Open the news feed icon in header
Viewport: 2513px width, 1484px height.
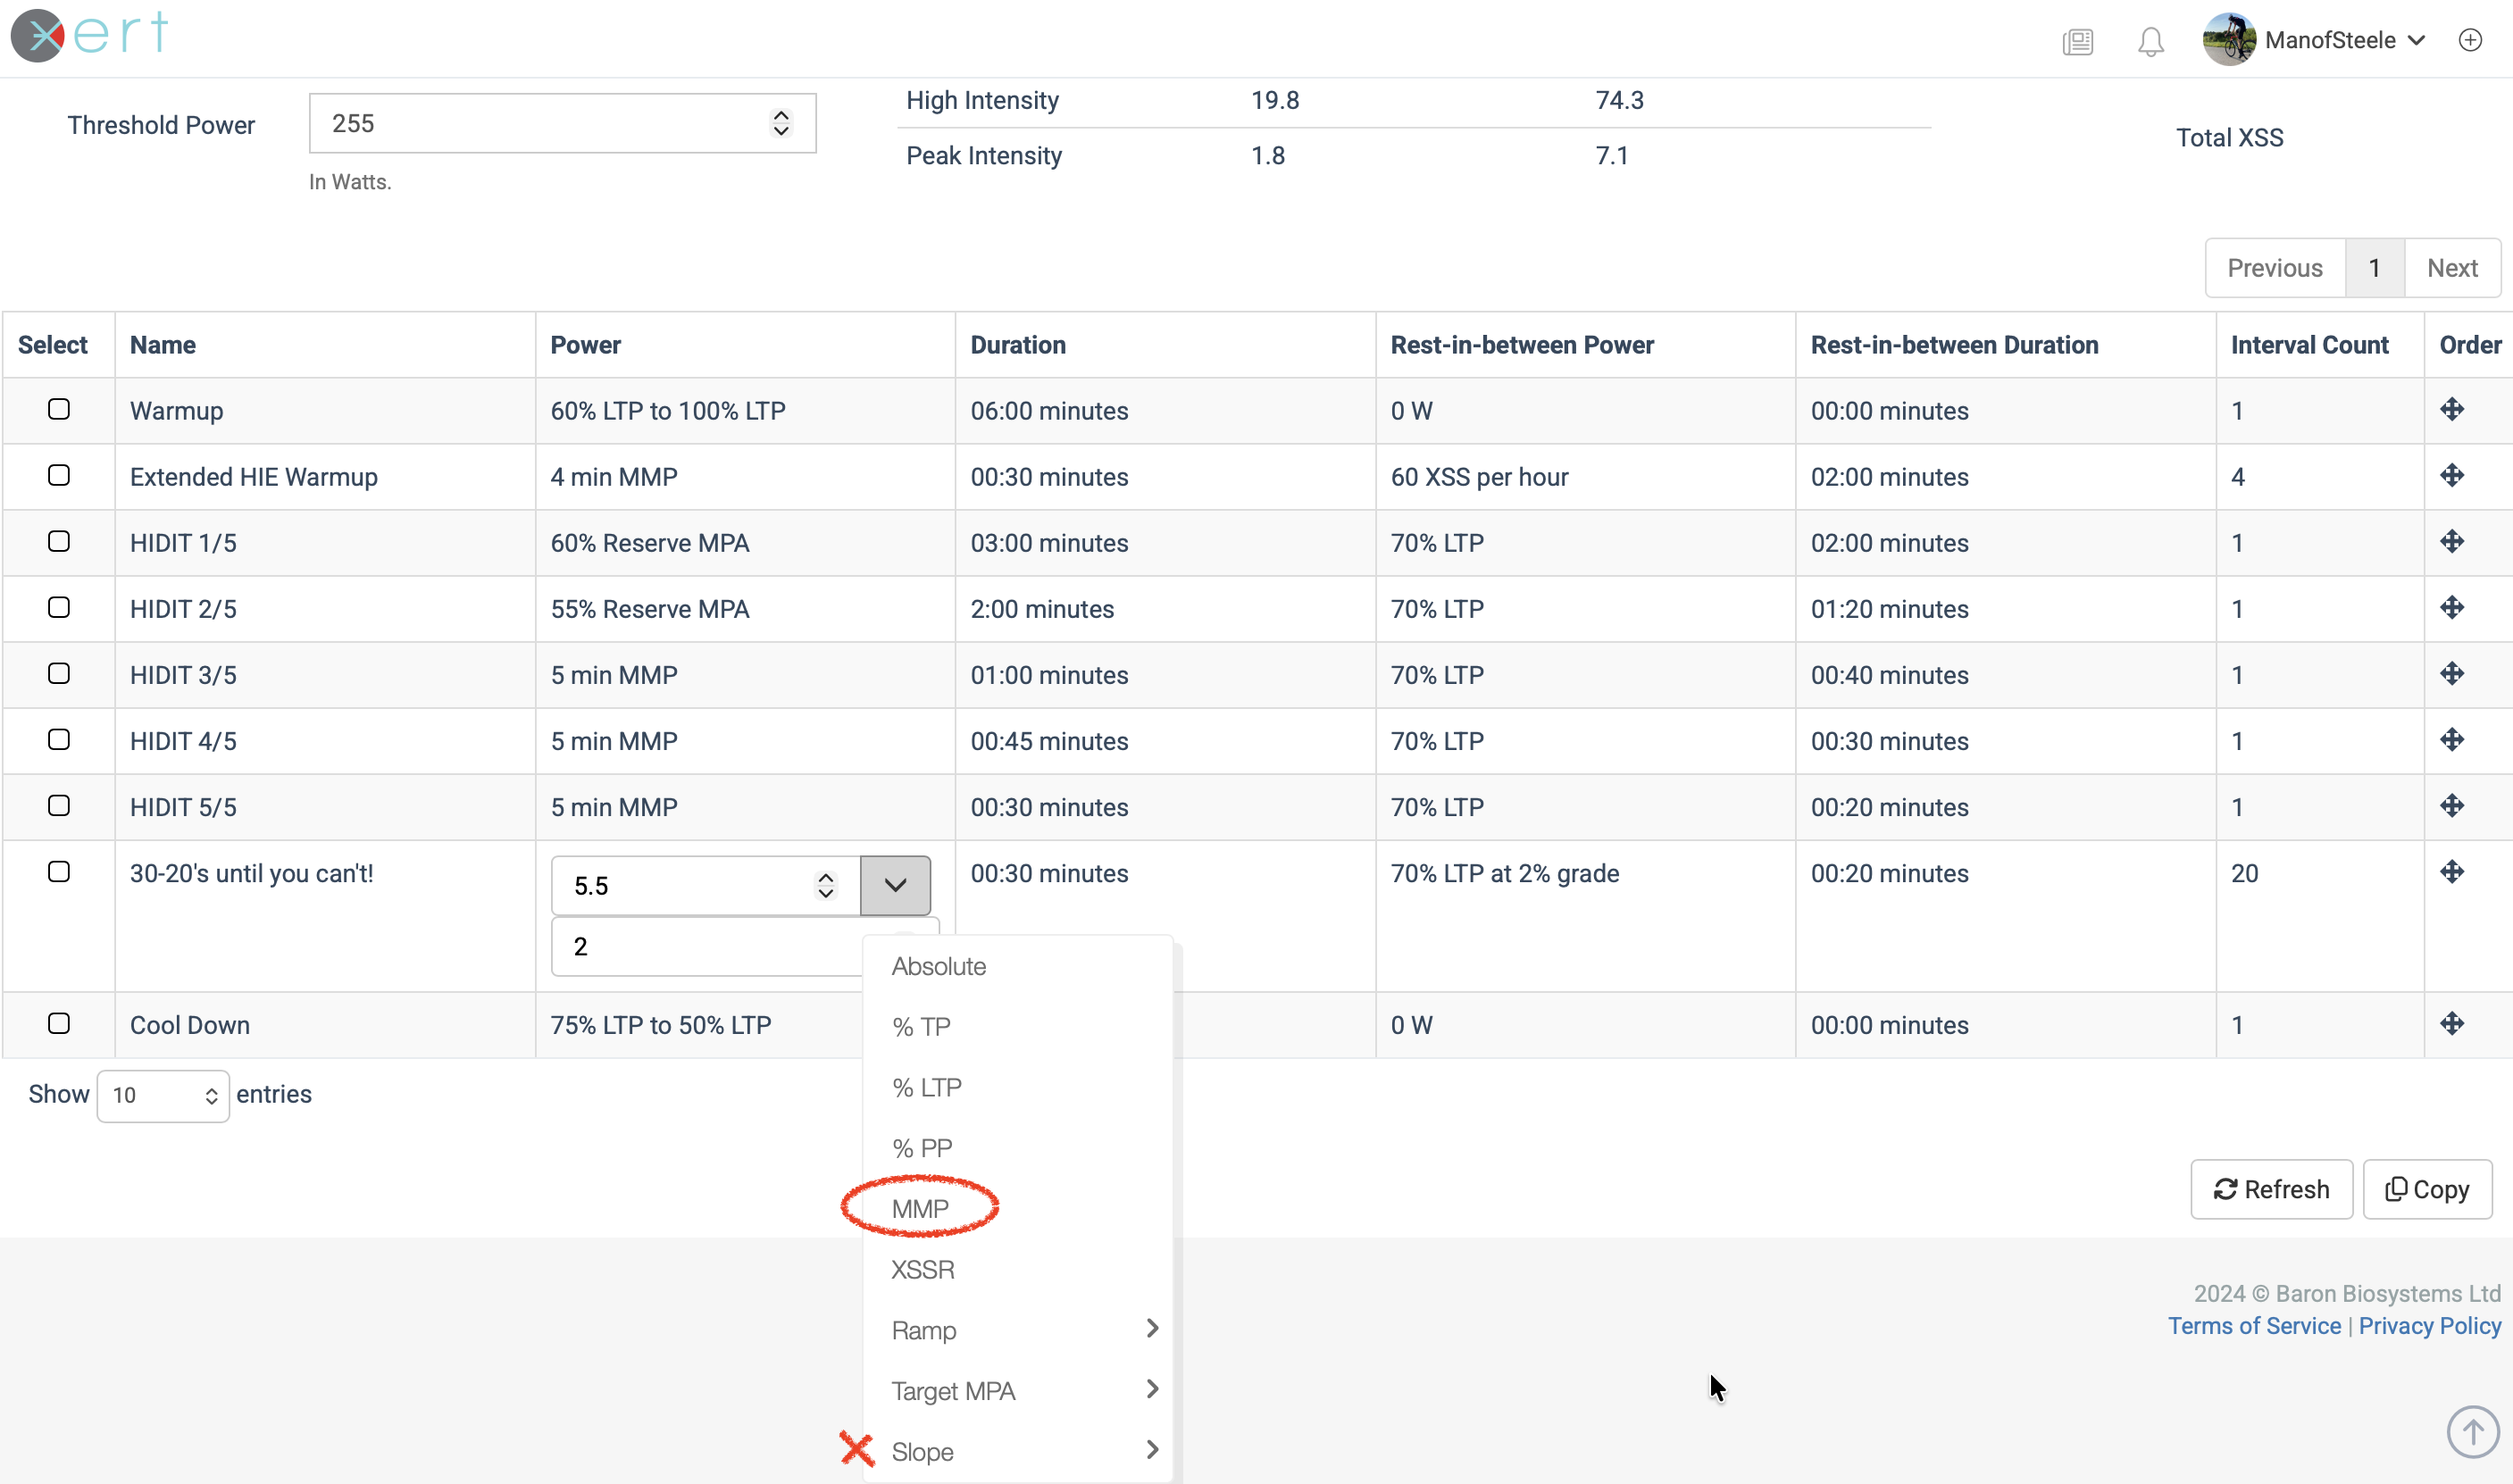(2077, 41)
